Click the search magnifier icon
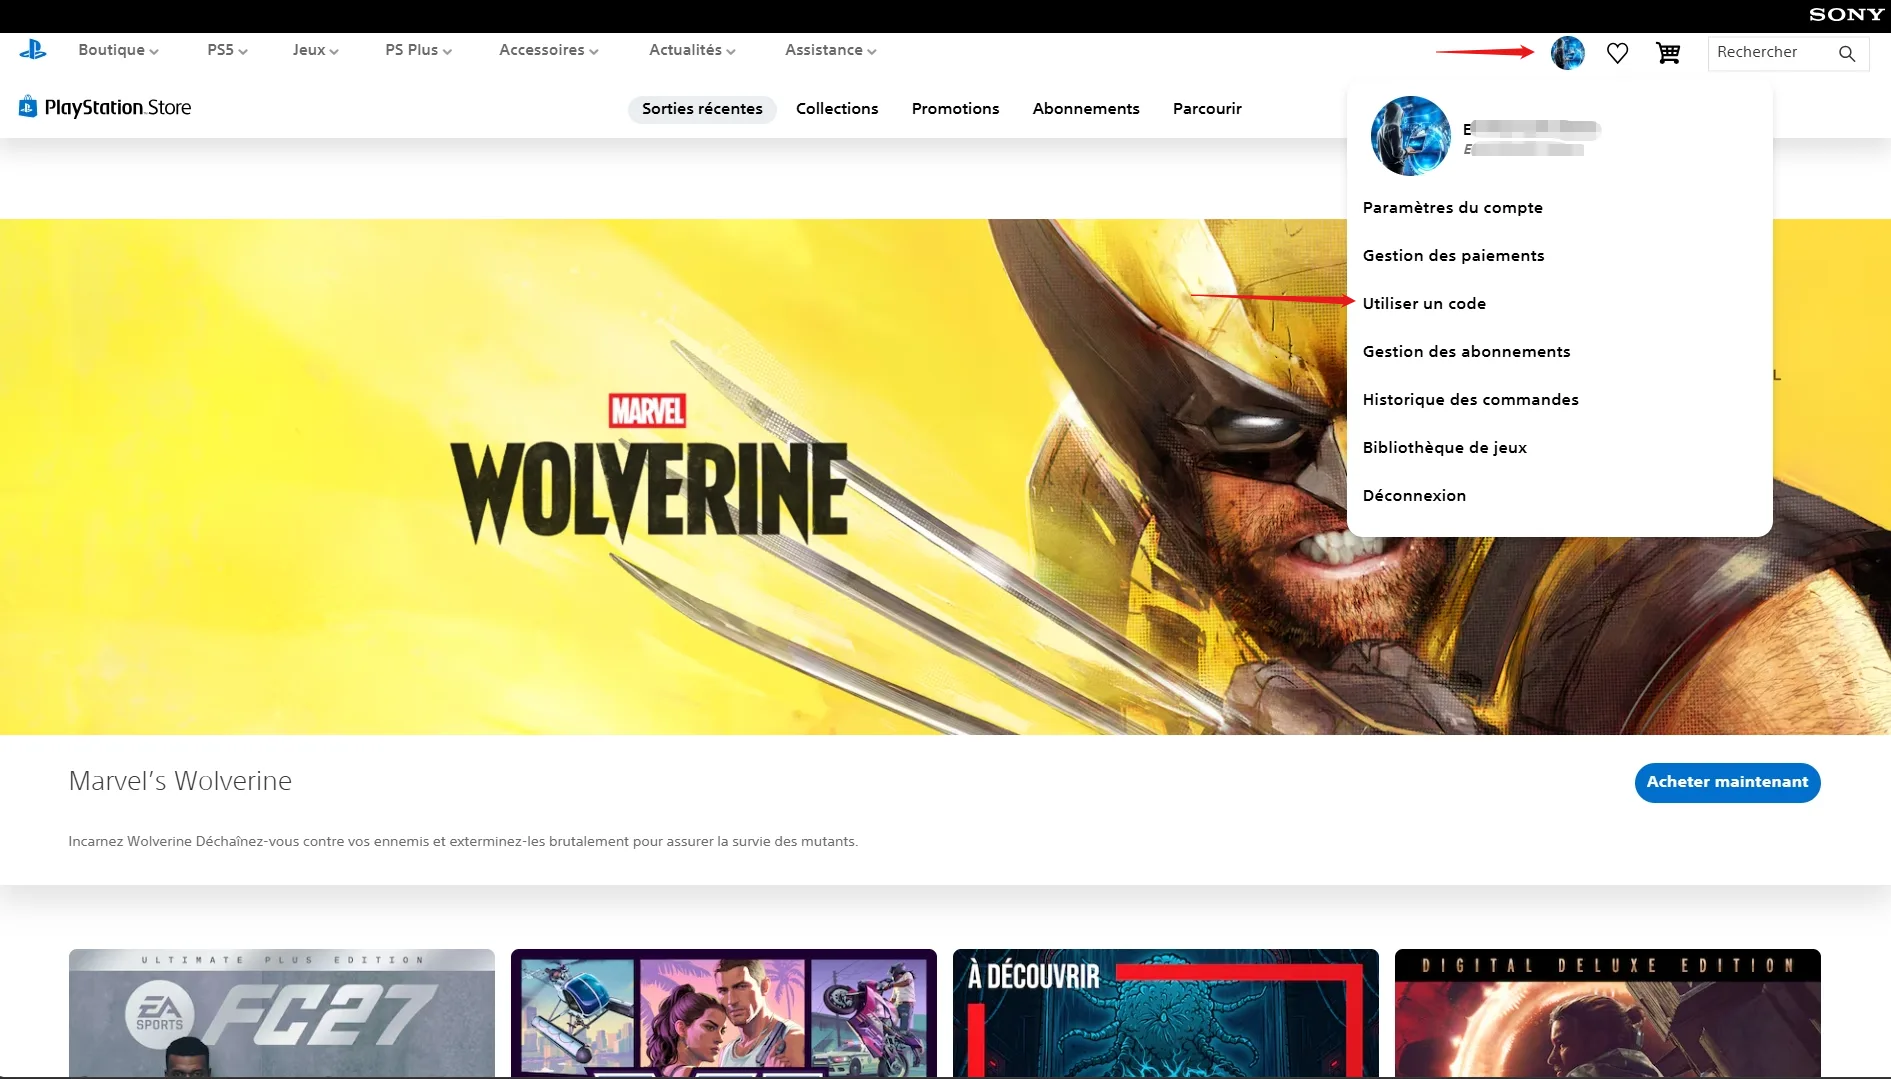Image resolution: width=1891 pixels, height=1079 pixels. (x=1847, y=53)
